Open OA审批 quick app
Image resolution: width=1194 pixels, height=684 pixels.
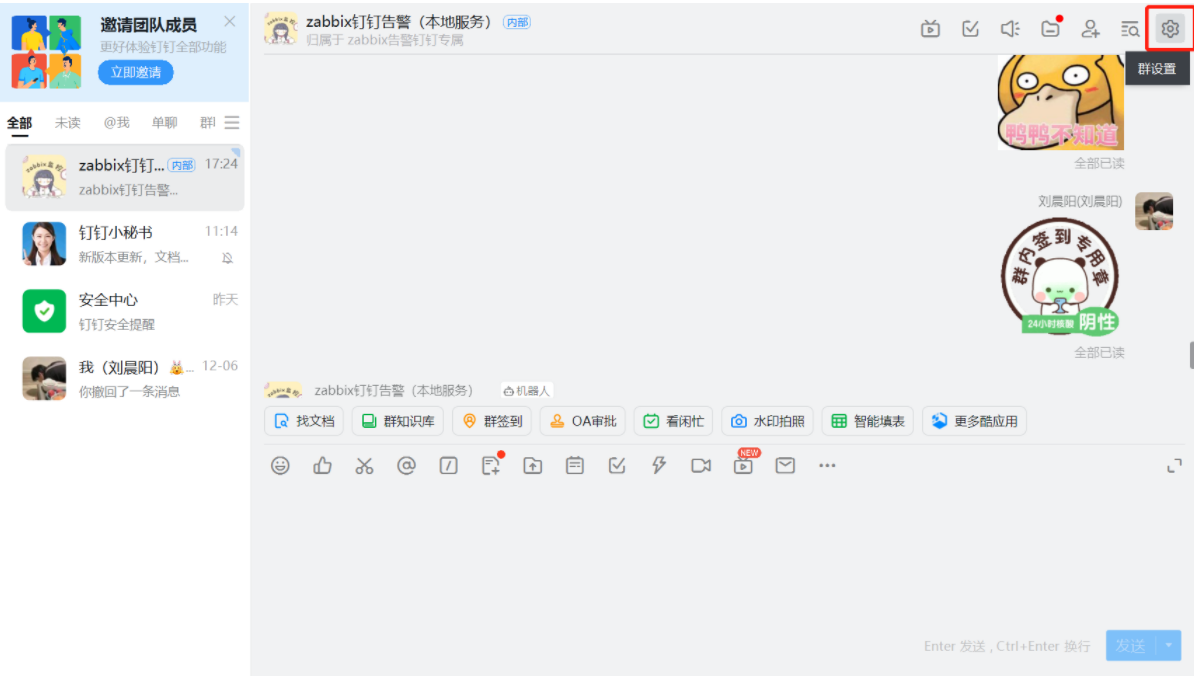583,421
